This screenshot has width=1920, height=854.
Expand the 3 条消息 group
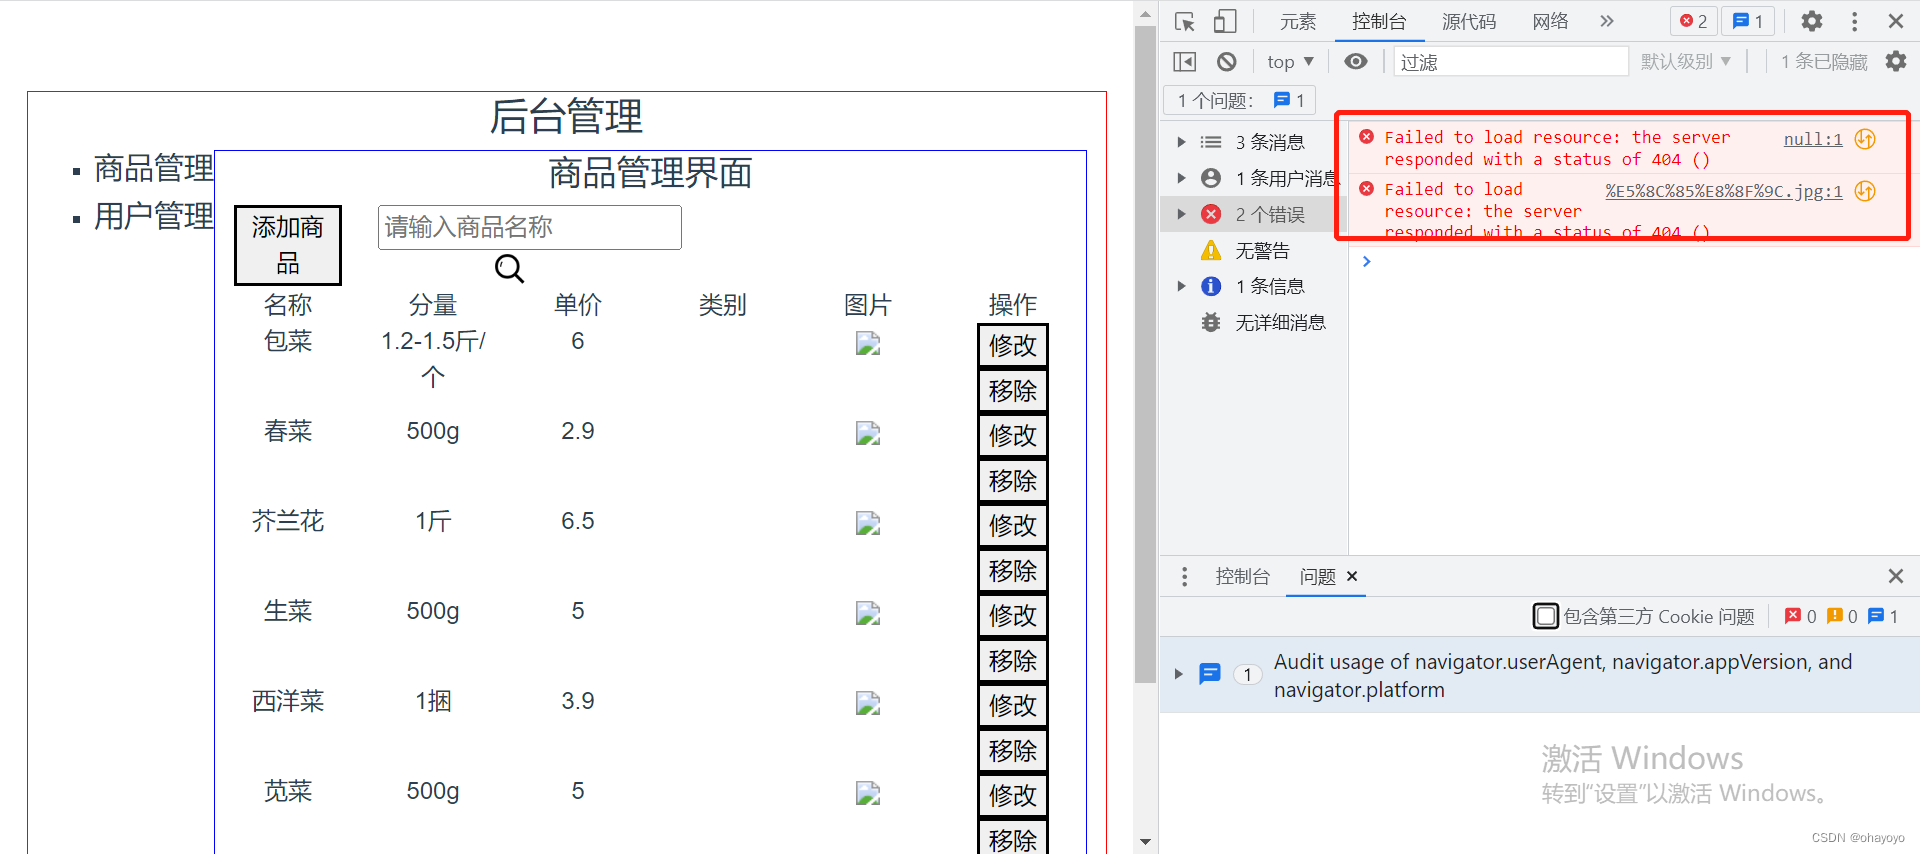pos(1181,142)
